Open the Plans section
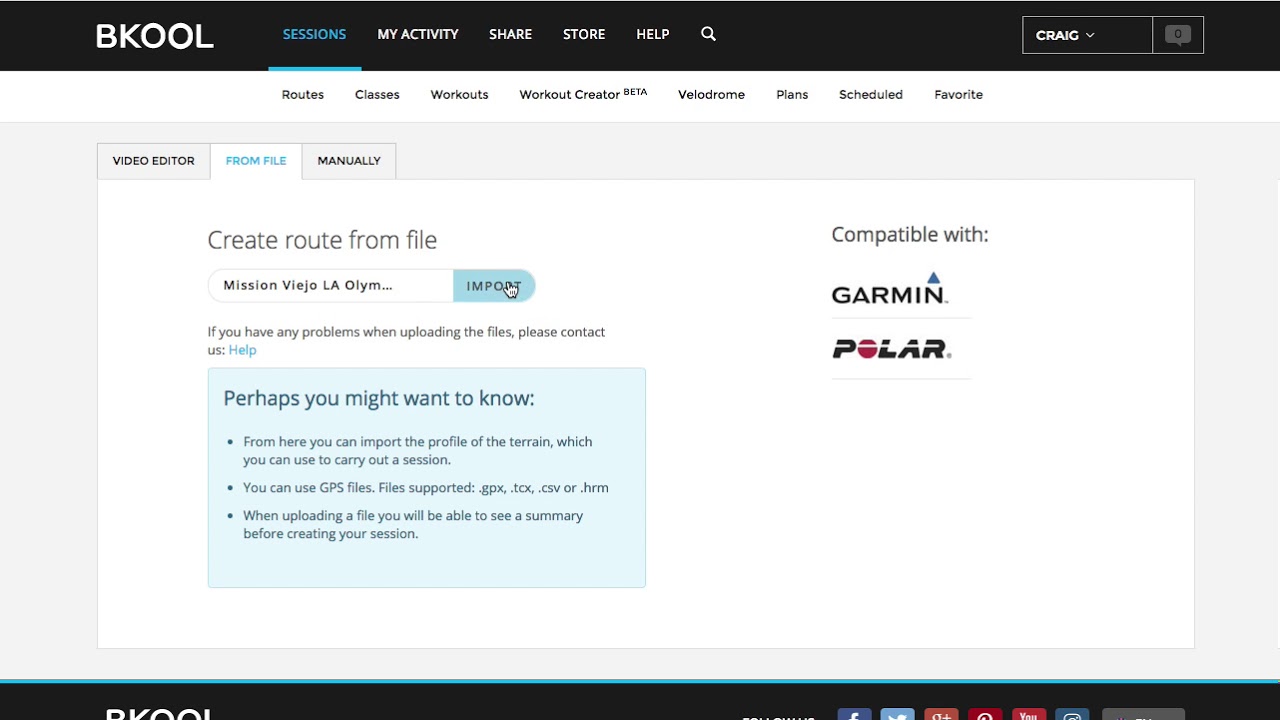The height and width of the screenshot is (720, 1280). pos(792,94)
